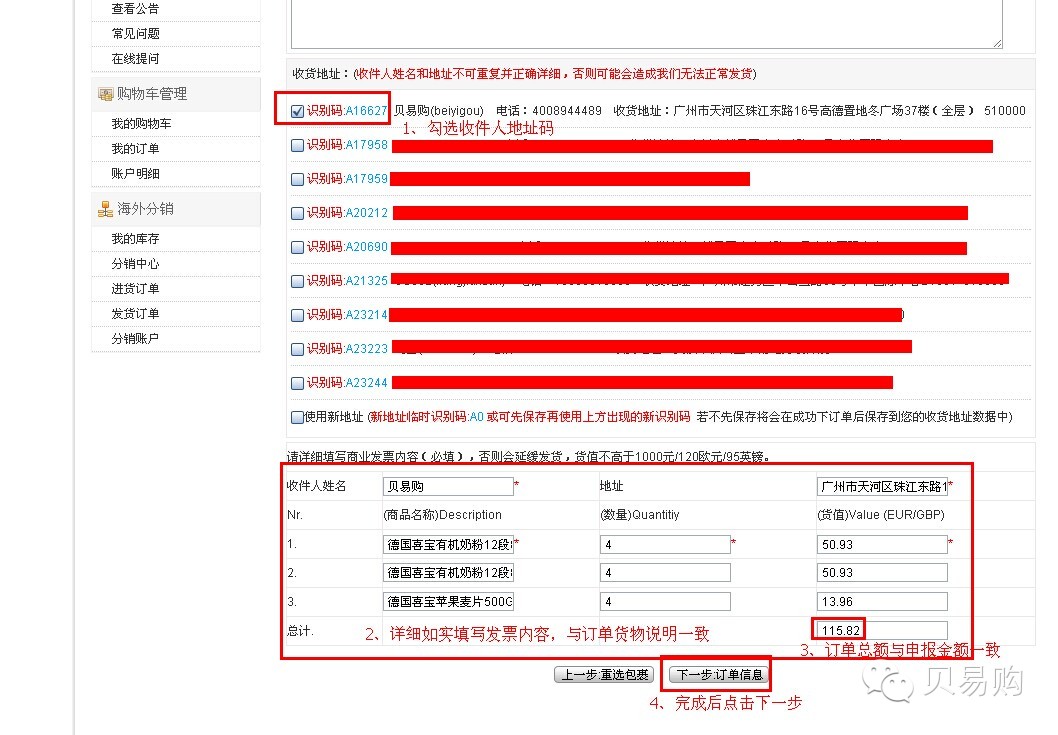Click 上一步:重选包裹 button
Image resolution: width=1058 pixels, height=735 pixels.
(x=604, y=675)
